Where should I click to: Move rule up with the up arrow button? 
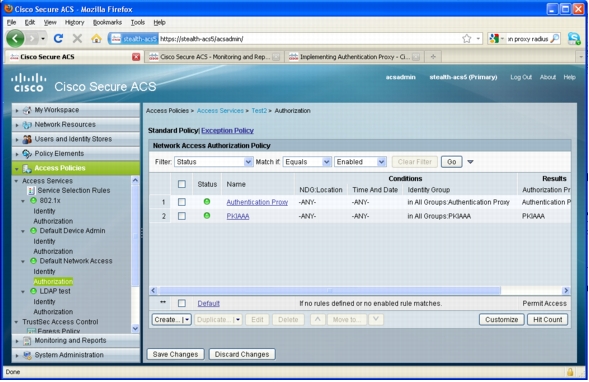click(318, 320)
